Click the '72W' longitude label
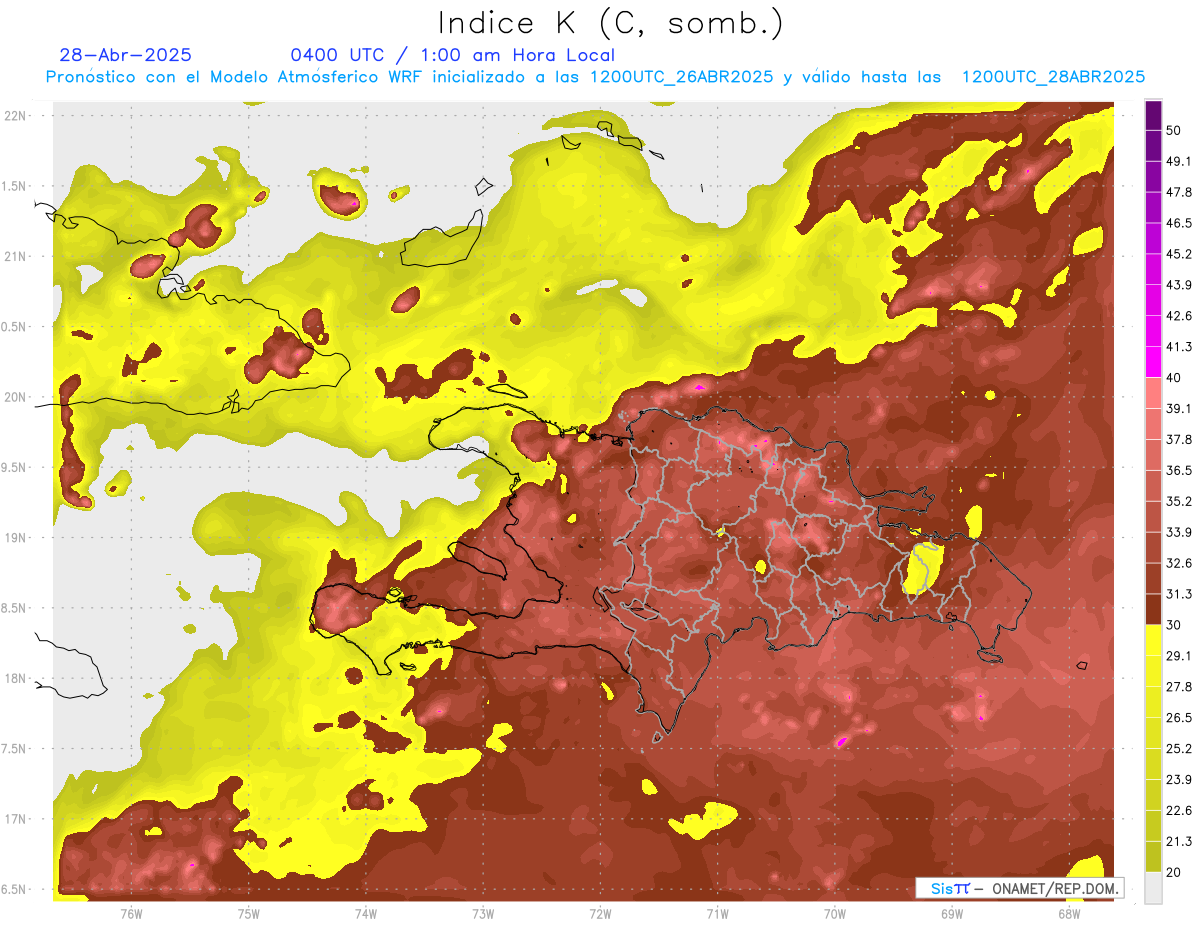Viewport: 1200px width, 927px height. click(x=600, y=913)
